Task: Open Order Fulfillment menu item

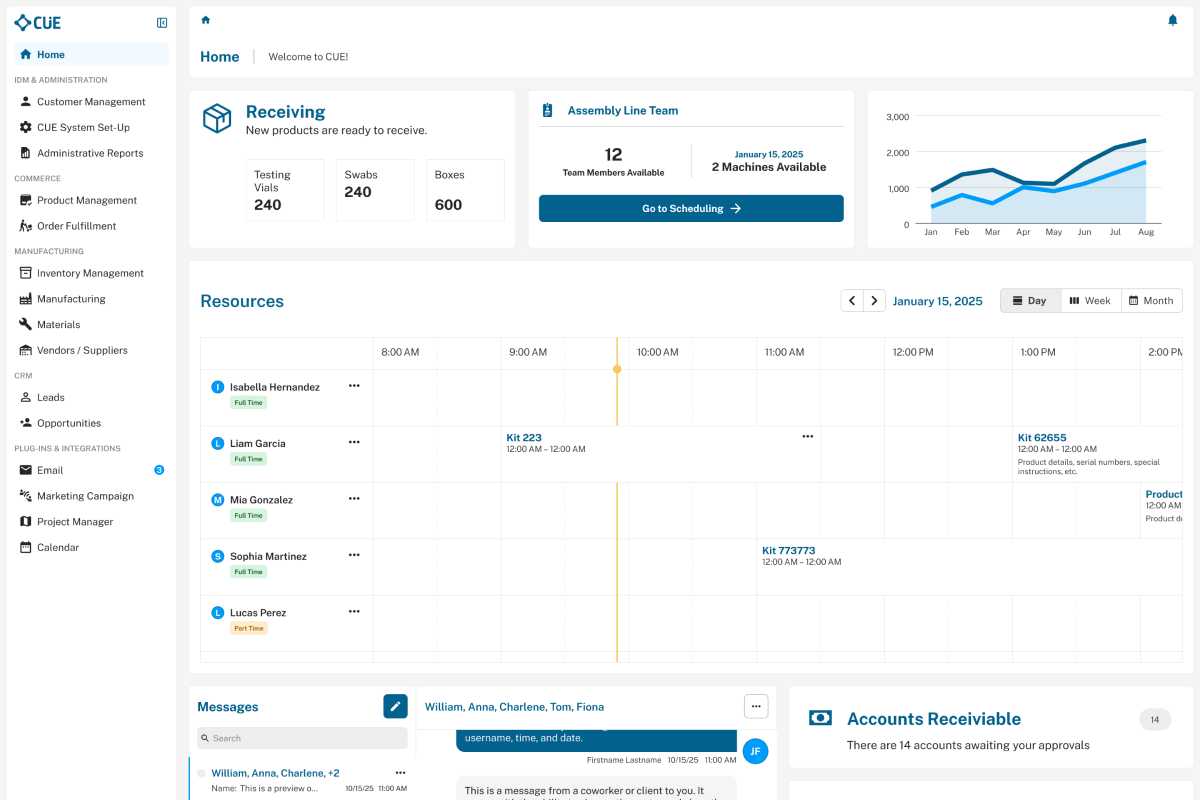Action: tap(91, 226)
